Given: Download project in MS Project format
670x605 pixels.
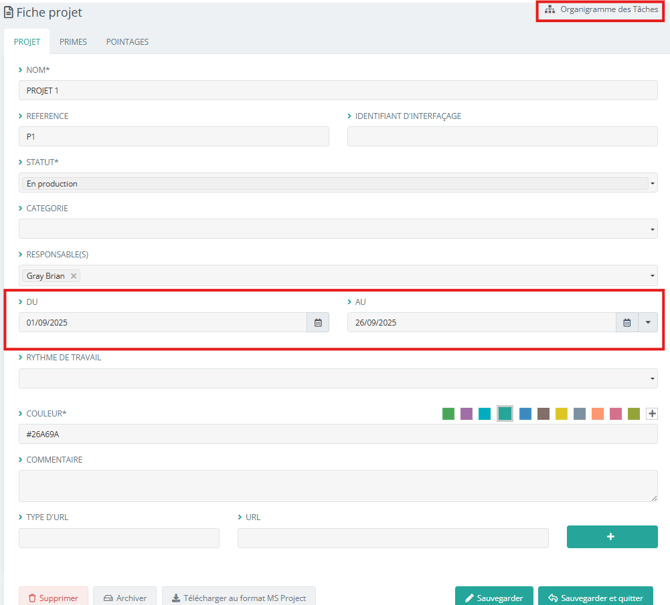Looking at the screenshot, I should click(239, 598).
